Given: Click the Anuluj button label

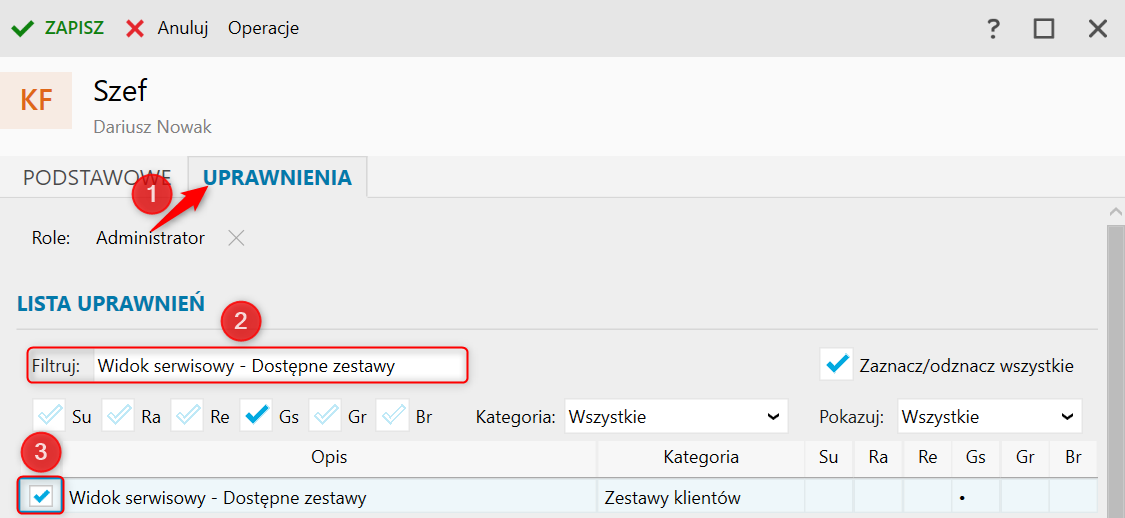Looking at the screenshot, I should tap(183, 29).
